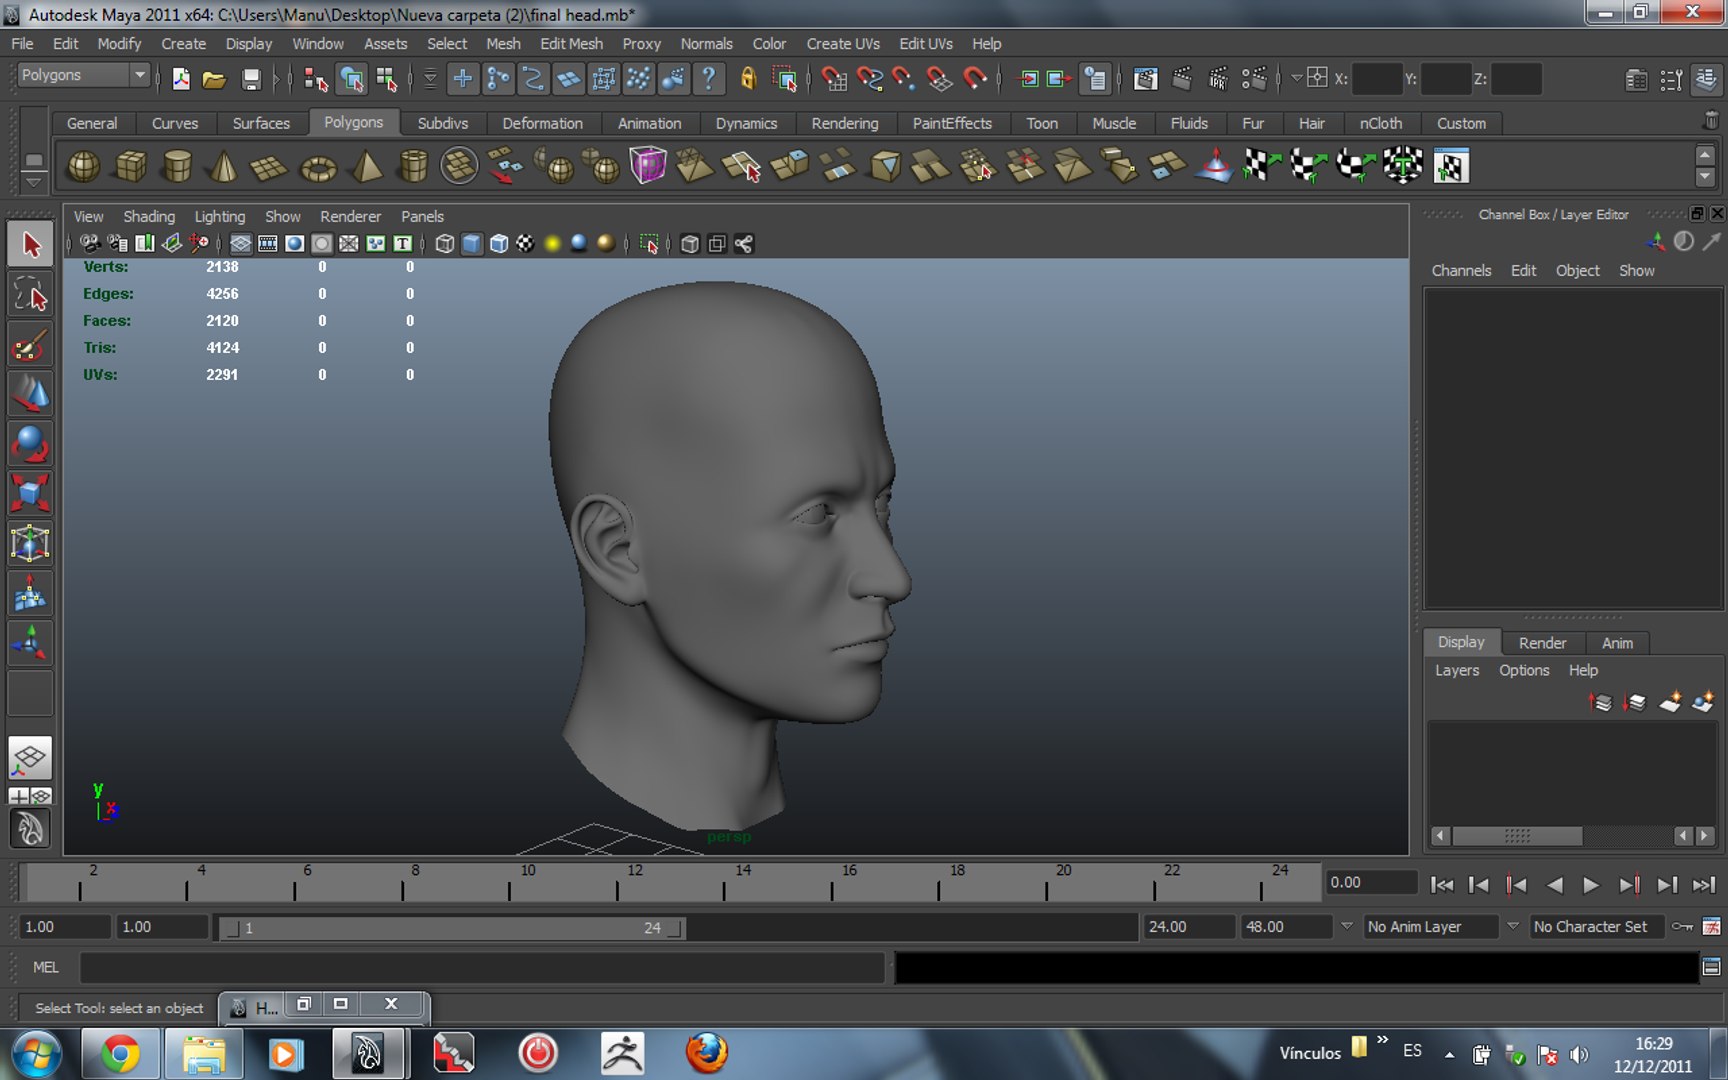This screenshot has height=1080, width=1728.
Task: Click the Save scene icon
Action: pyautogui.click(x=251, y=79)
